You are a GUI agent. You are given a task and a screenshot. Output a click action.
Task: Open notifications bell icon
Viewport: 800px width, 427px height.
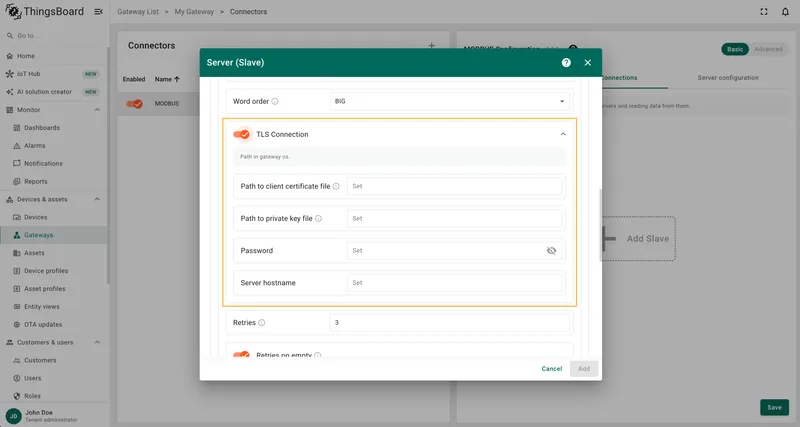click(785, 12)
